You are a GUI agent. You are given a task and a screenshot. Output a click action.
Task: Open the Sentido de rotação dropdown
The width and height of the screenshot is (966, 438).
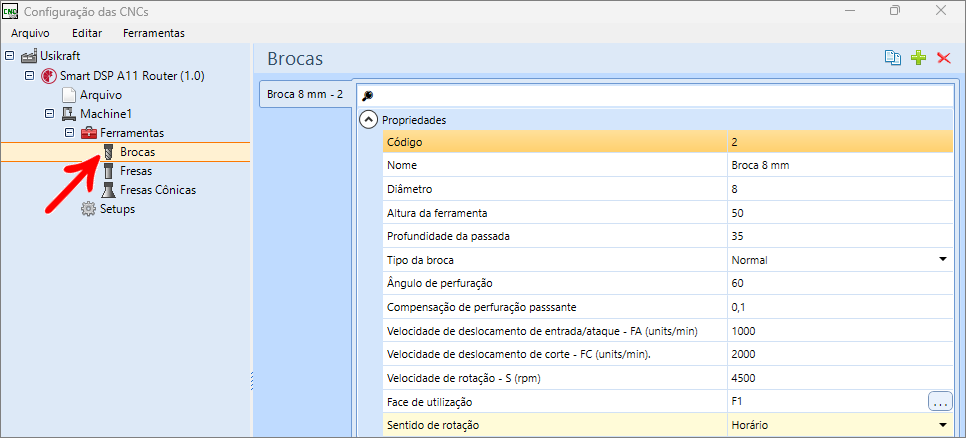point(942,425)
